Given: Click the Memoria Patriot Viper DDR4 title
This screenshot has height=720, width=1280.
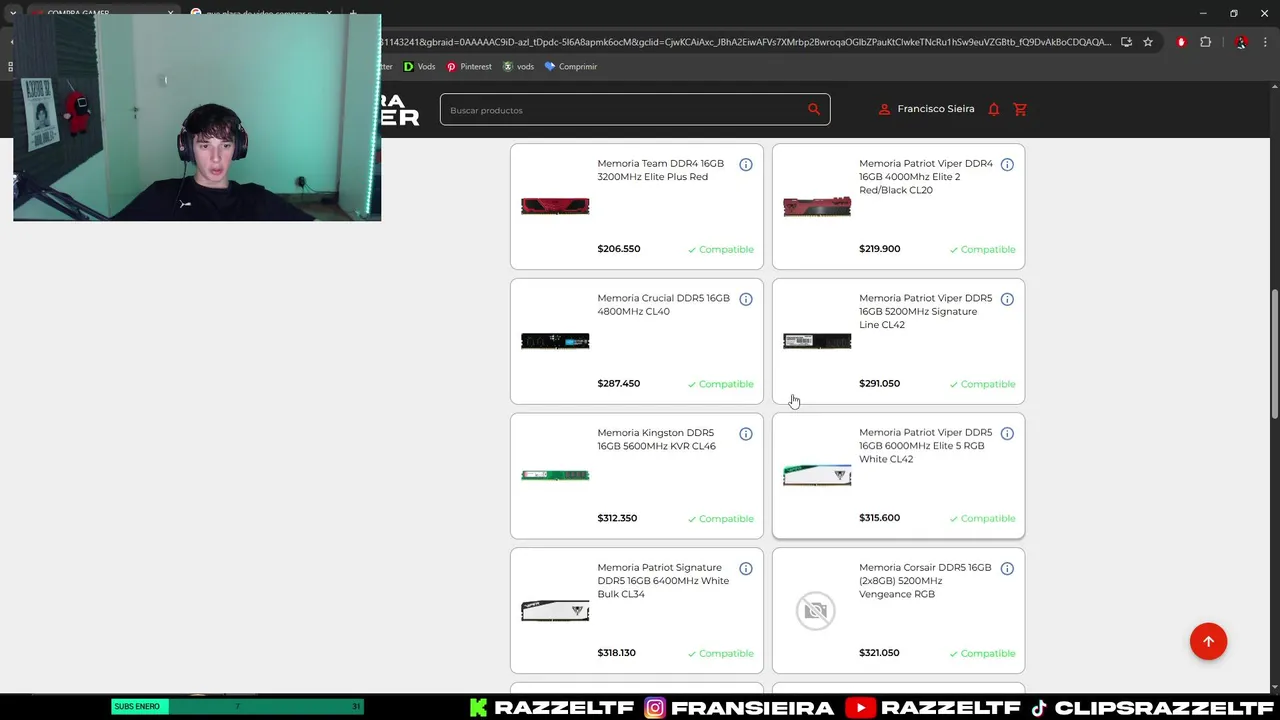Looking at the screenshot, I should point(926,177).
